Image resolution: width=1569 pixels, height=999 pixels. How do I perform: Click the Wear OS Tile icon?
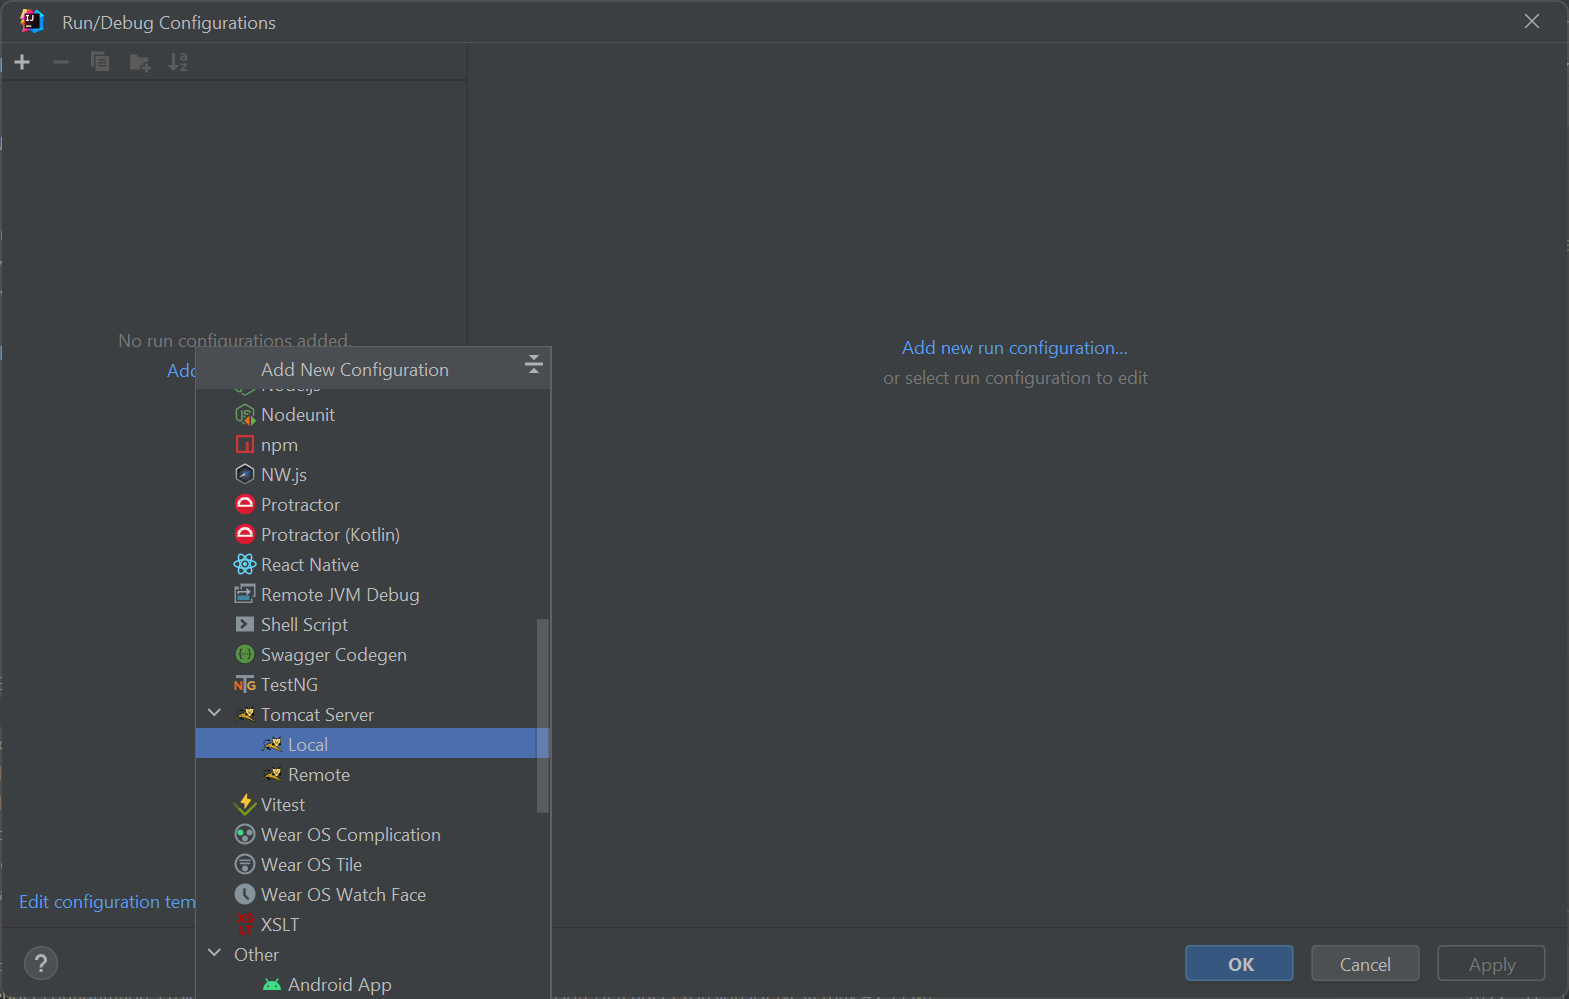245,864
